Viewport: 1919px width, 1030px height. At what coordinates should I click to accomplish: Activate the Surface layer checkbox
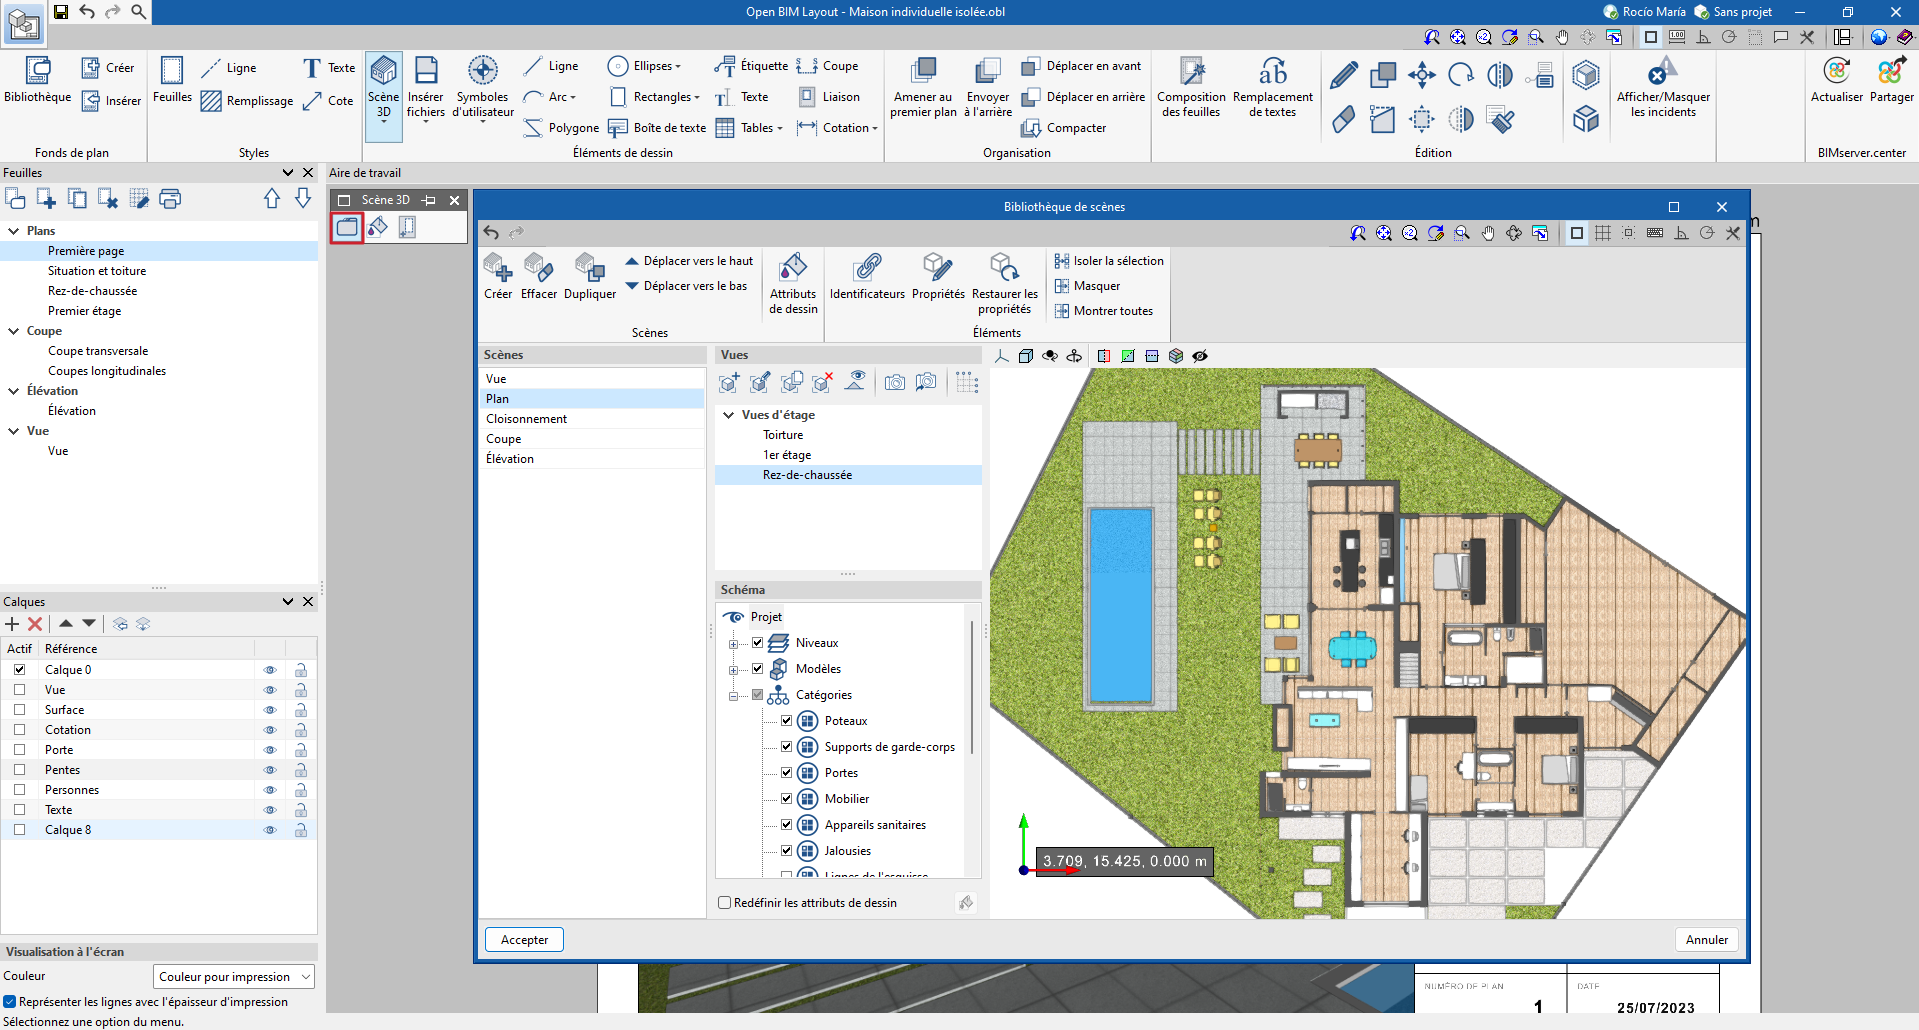pos(19,710)
